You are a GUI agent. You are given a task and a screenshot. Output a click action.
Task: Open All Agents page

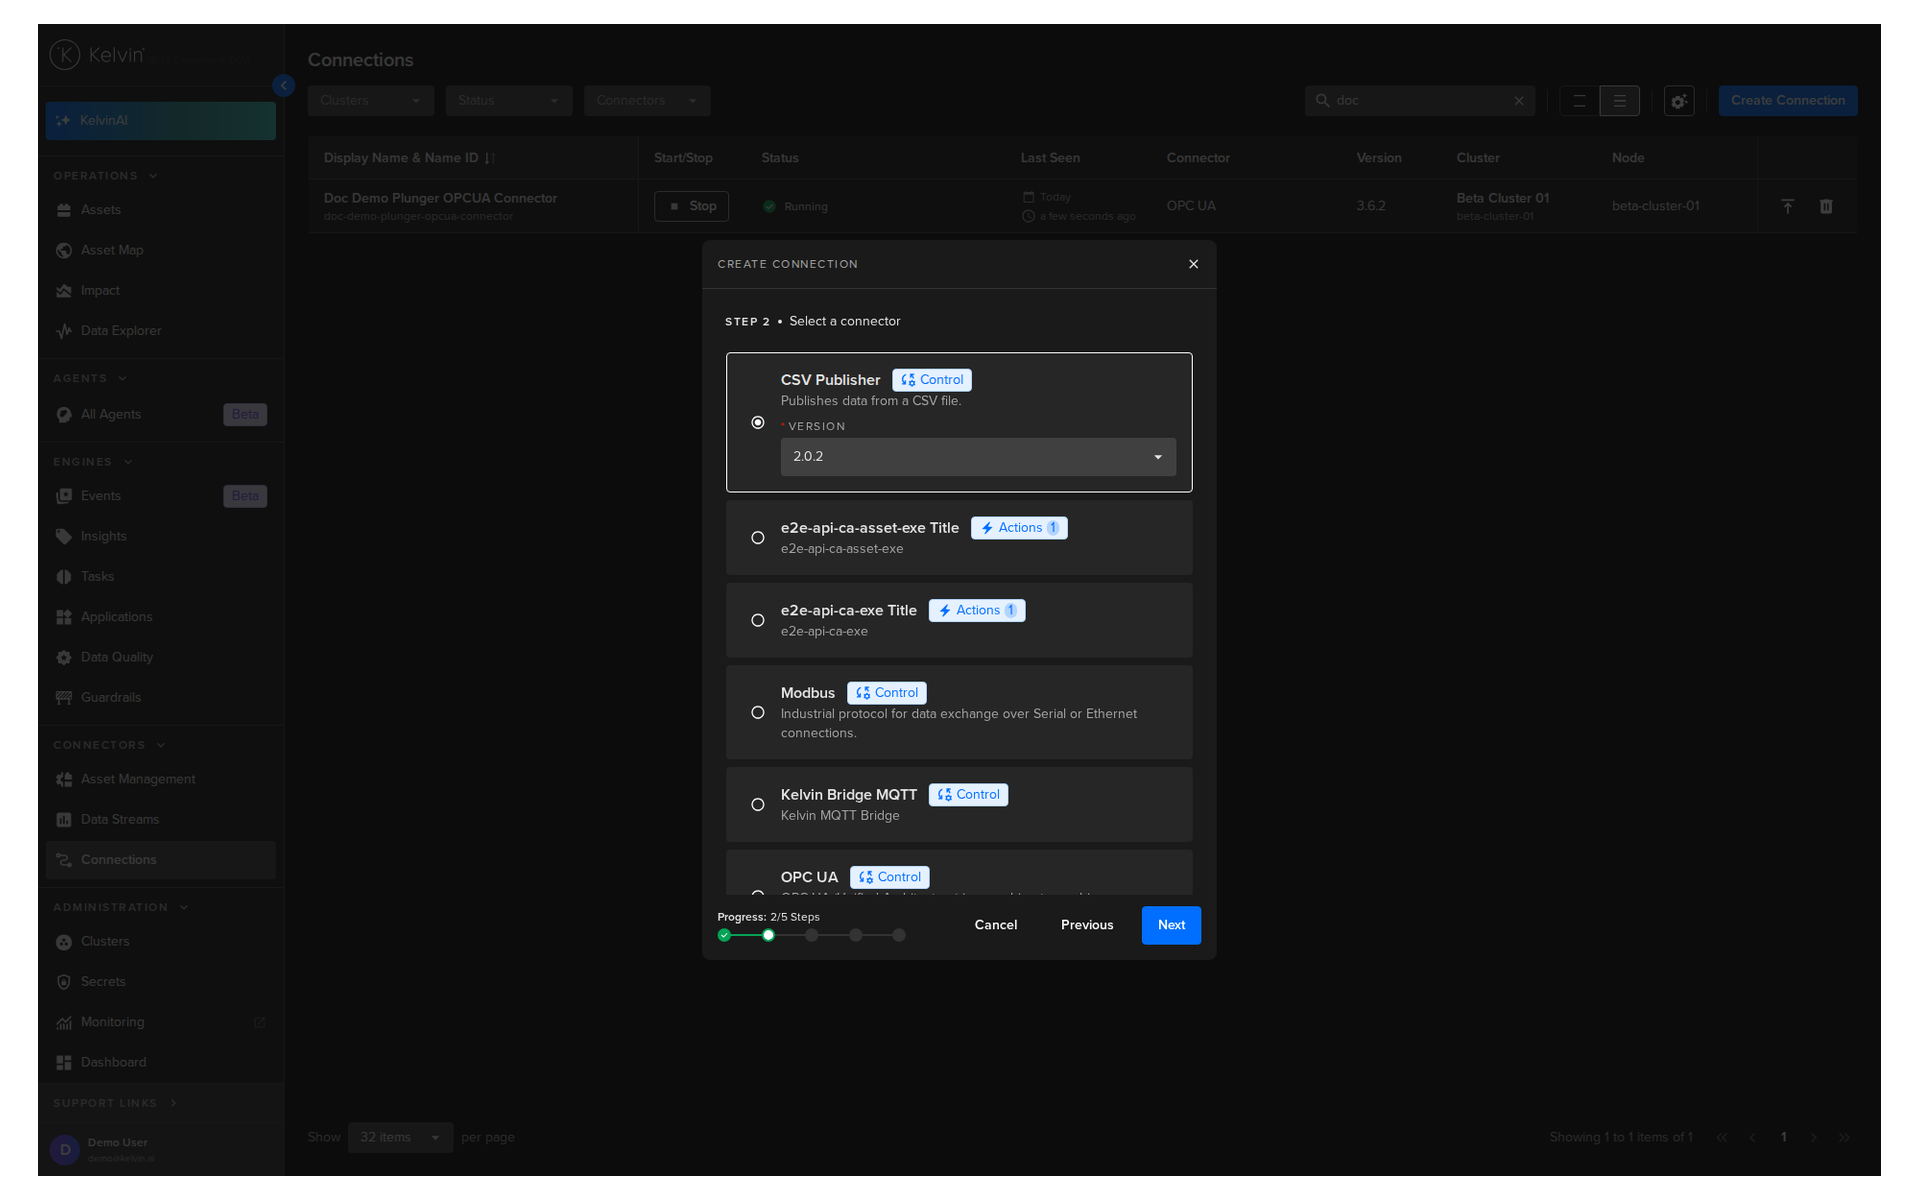(161, 414)
